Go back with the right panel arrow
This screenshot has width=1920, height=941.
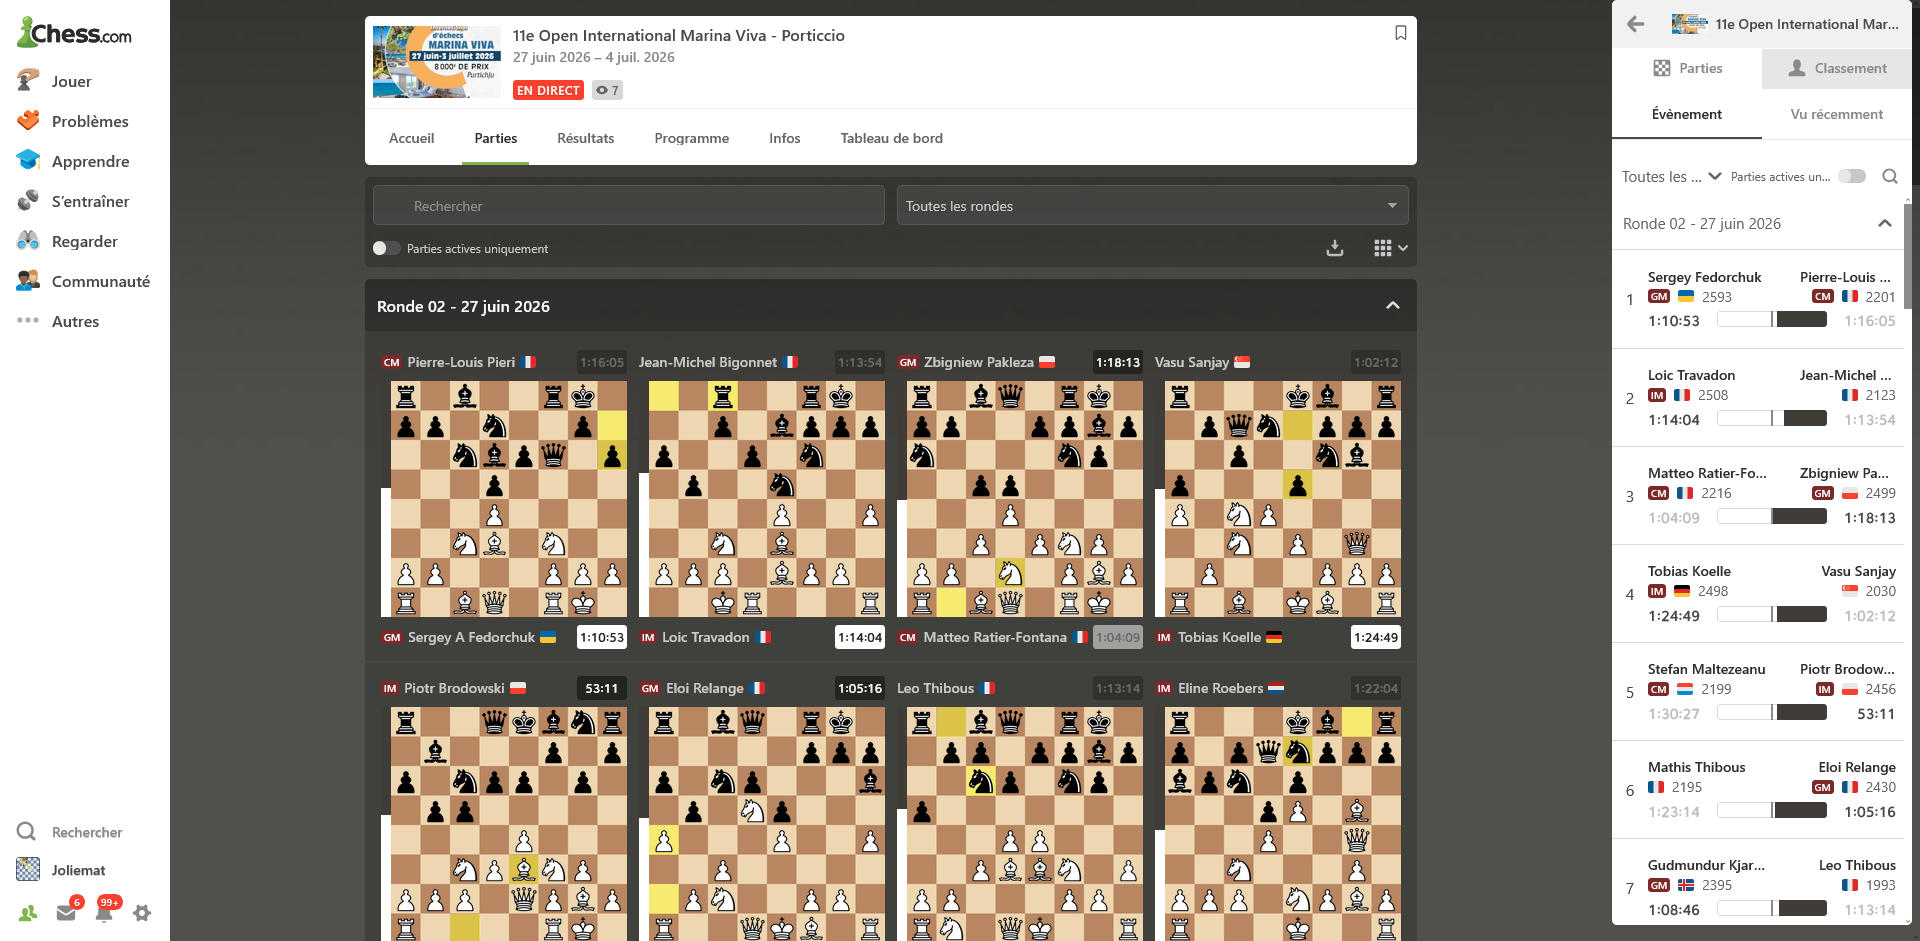coord(1636,24)
